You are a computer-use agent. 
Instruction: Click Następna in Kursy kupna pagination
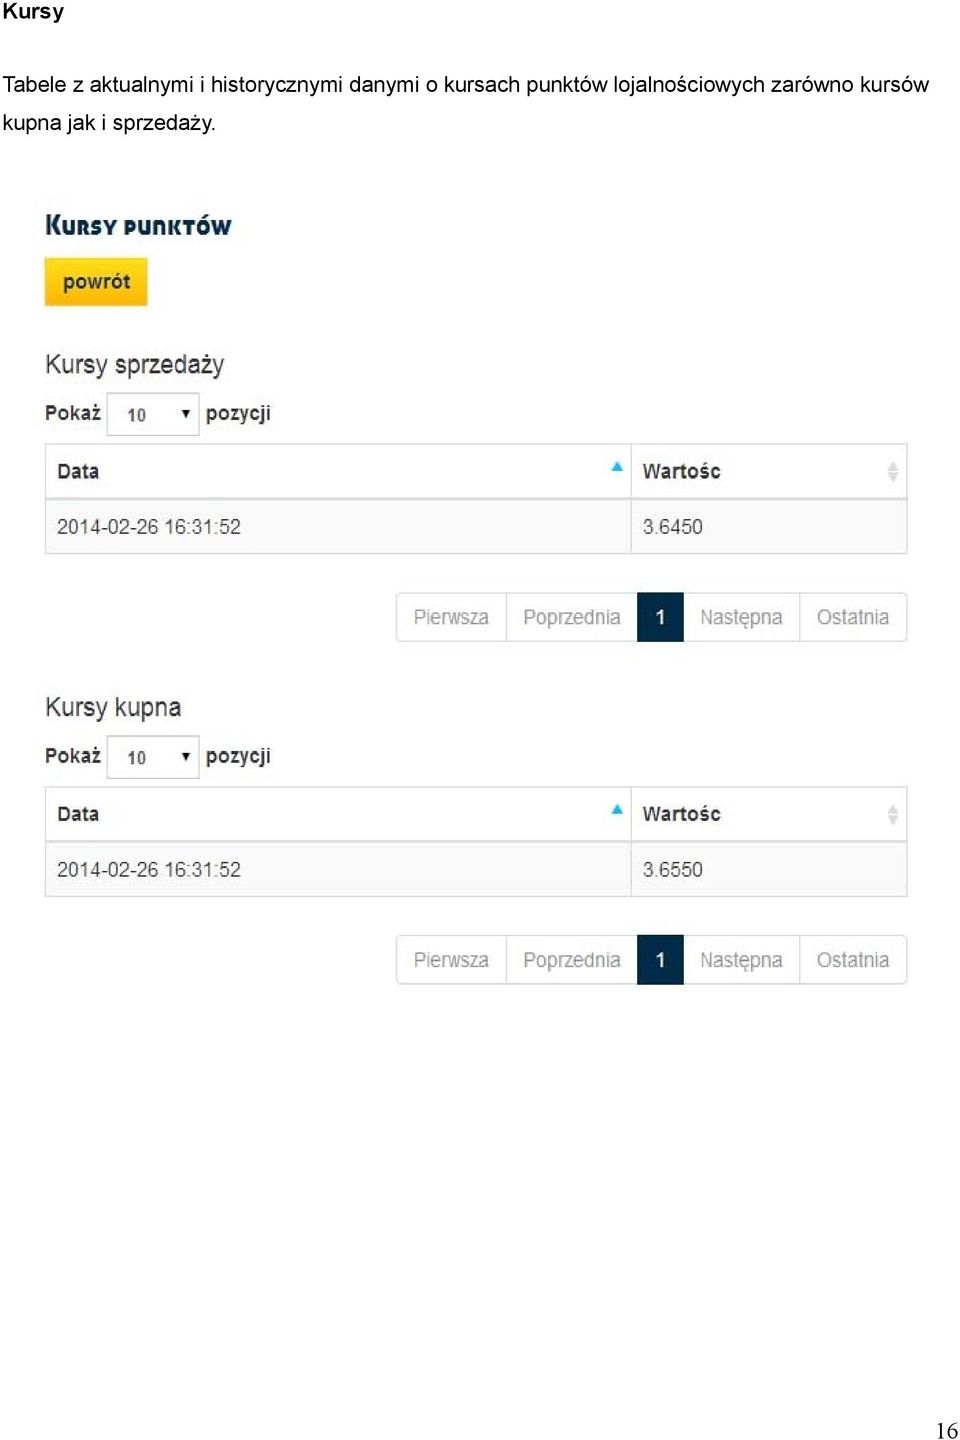[741, 960]
